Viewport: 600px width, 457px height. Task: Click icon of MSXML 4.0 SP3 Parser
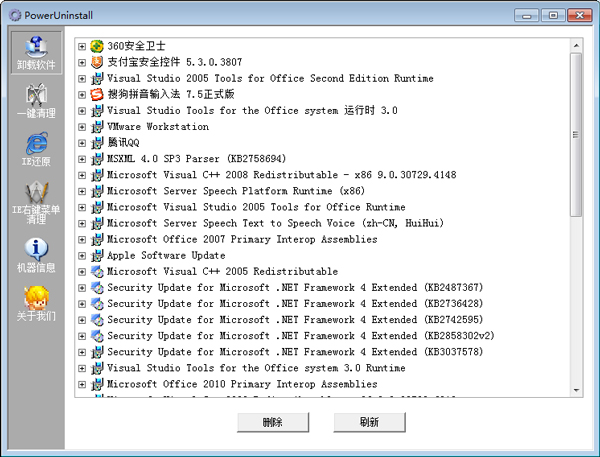point(97,159)
